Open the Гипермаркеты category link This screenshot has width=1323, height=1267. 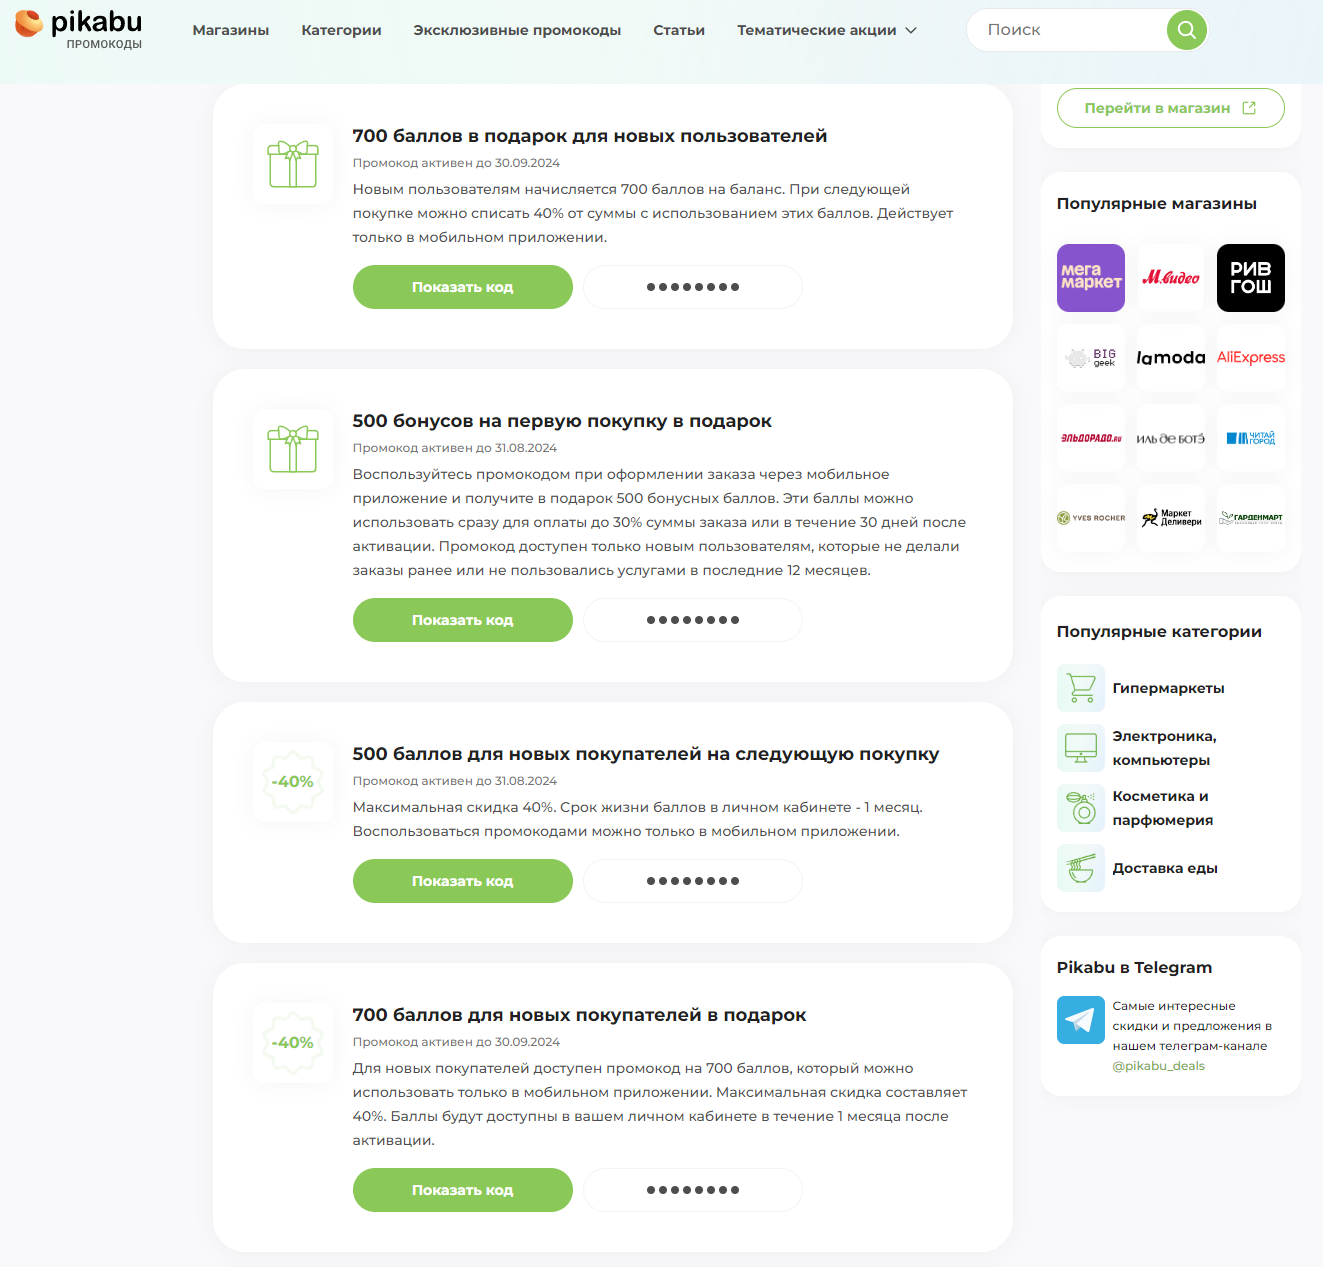pos(1168,688)
